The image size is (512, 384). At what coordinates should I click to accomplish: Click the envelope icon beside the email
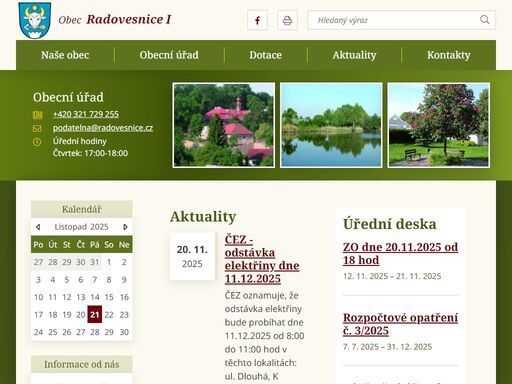(37, 128)
